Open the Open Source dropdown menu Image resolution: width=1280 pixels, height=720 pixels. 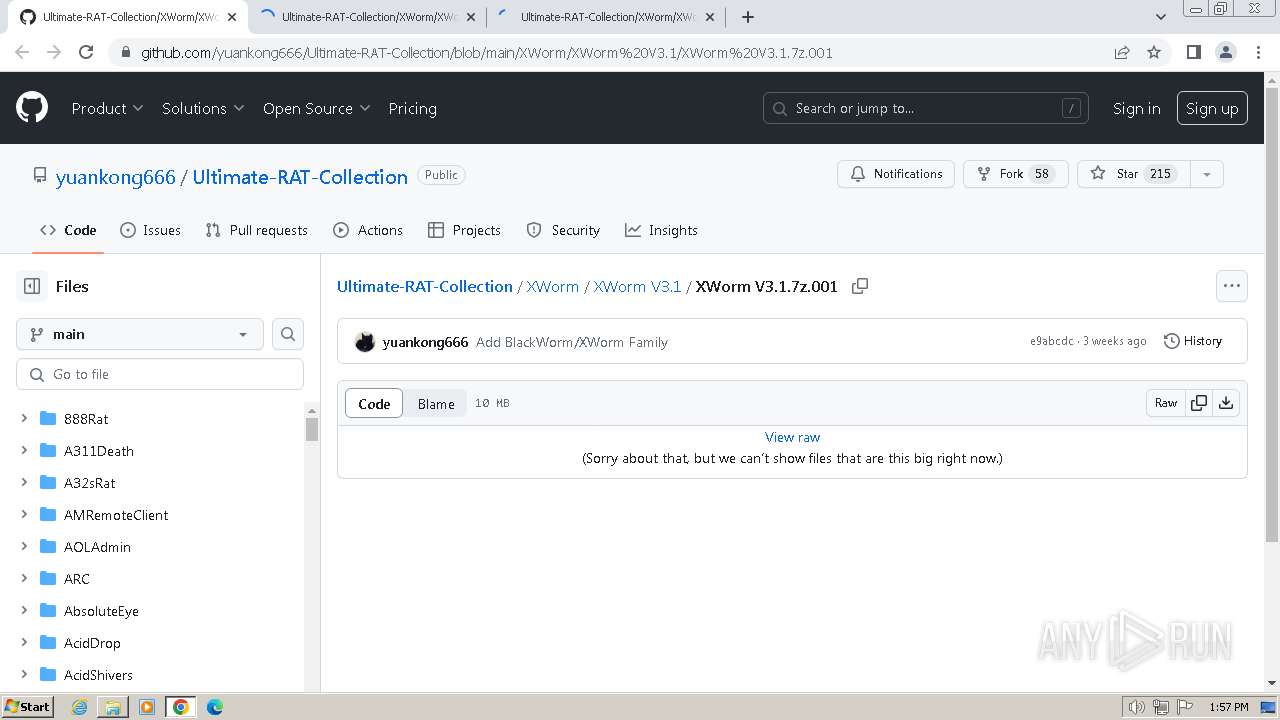click(x=316, y=108)
